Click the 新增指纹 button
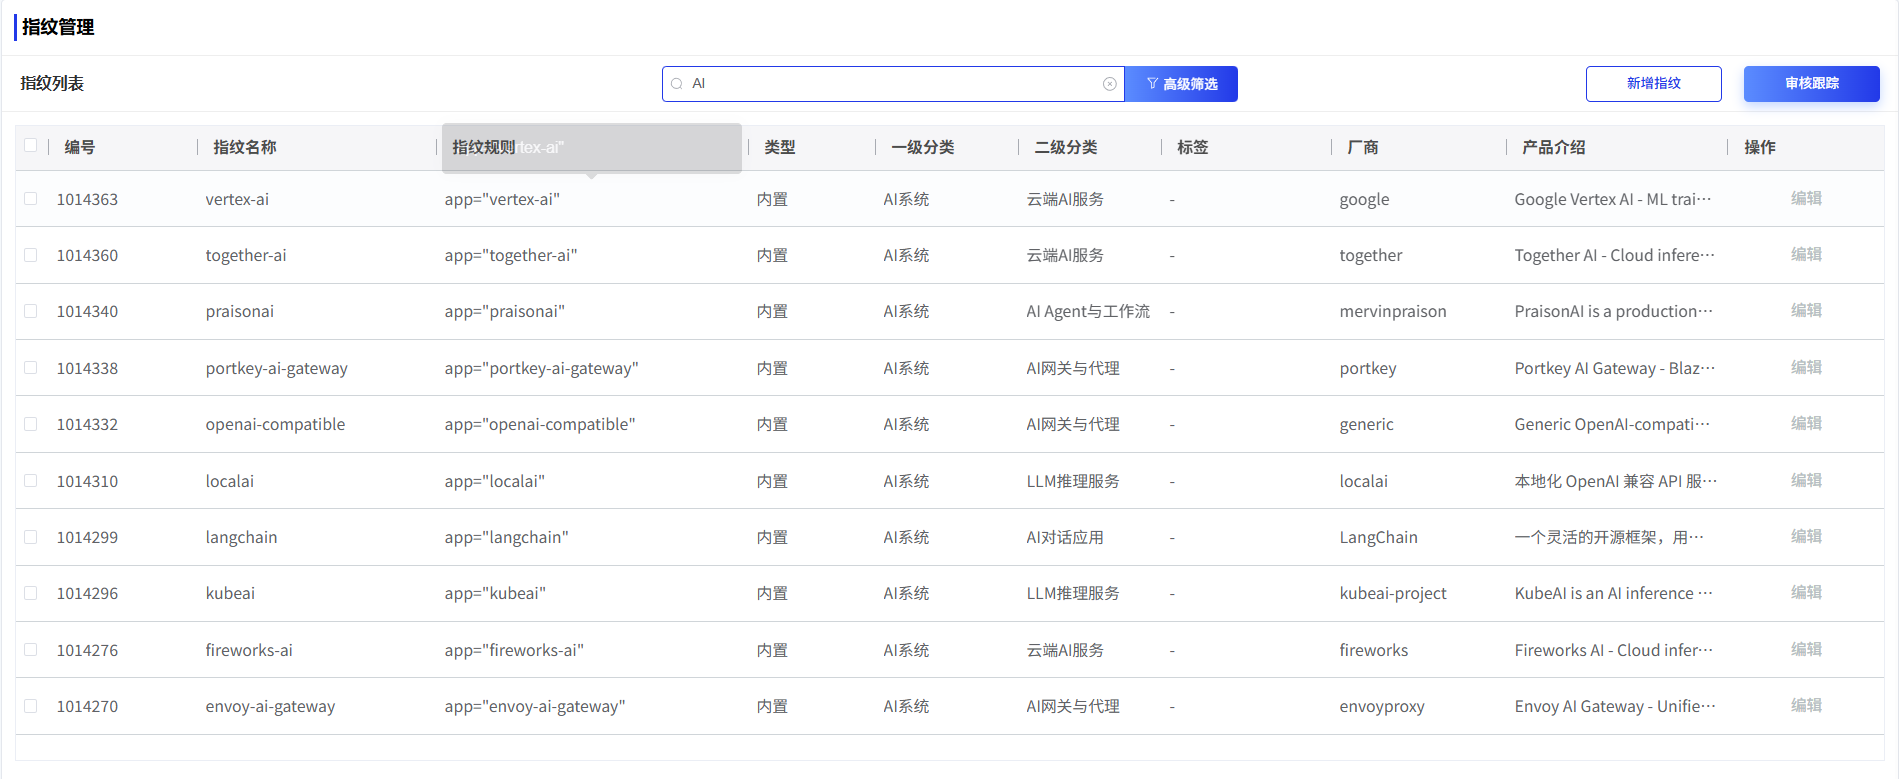Image resolution: width=1899 pixels, height=779 pixels. 1653,84
